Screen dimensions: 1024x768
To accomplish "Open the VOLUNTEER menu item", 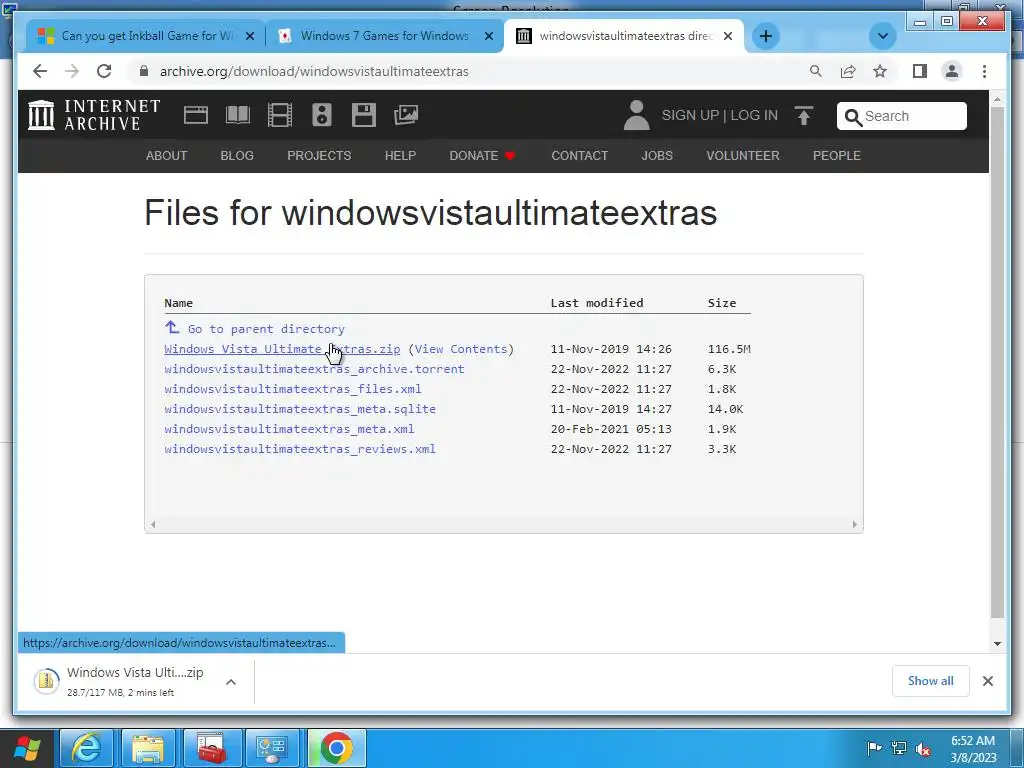I will pyautogui.click(x=743, y=155).
